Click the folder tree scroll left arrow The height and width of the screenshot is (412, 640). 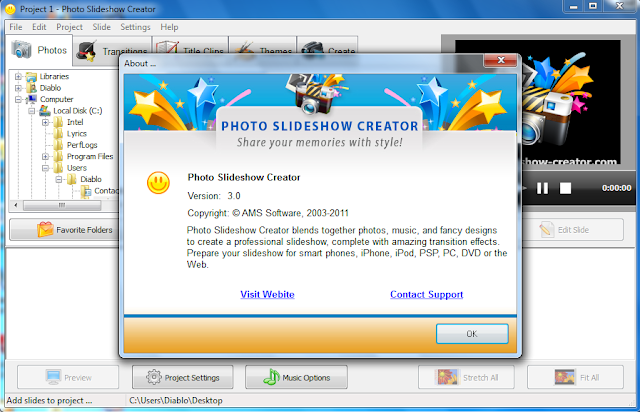click(x=16, y=205)
